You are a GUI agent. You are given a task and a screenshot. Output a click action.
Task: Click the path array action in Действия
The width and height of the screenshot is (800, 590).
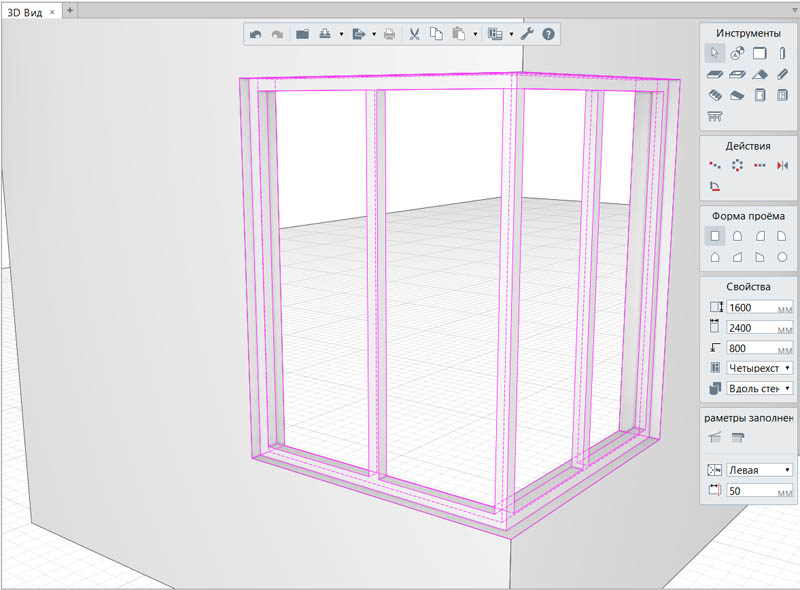click(x=715, y=165)
